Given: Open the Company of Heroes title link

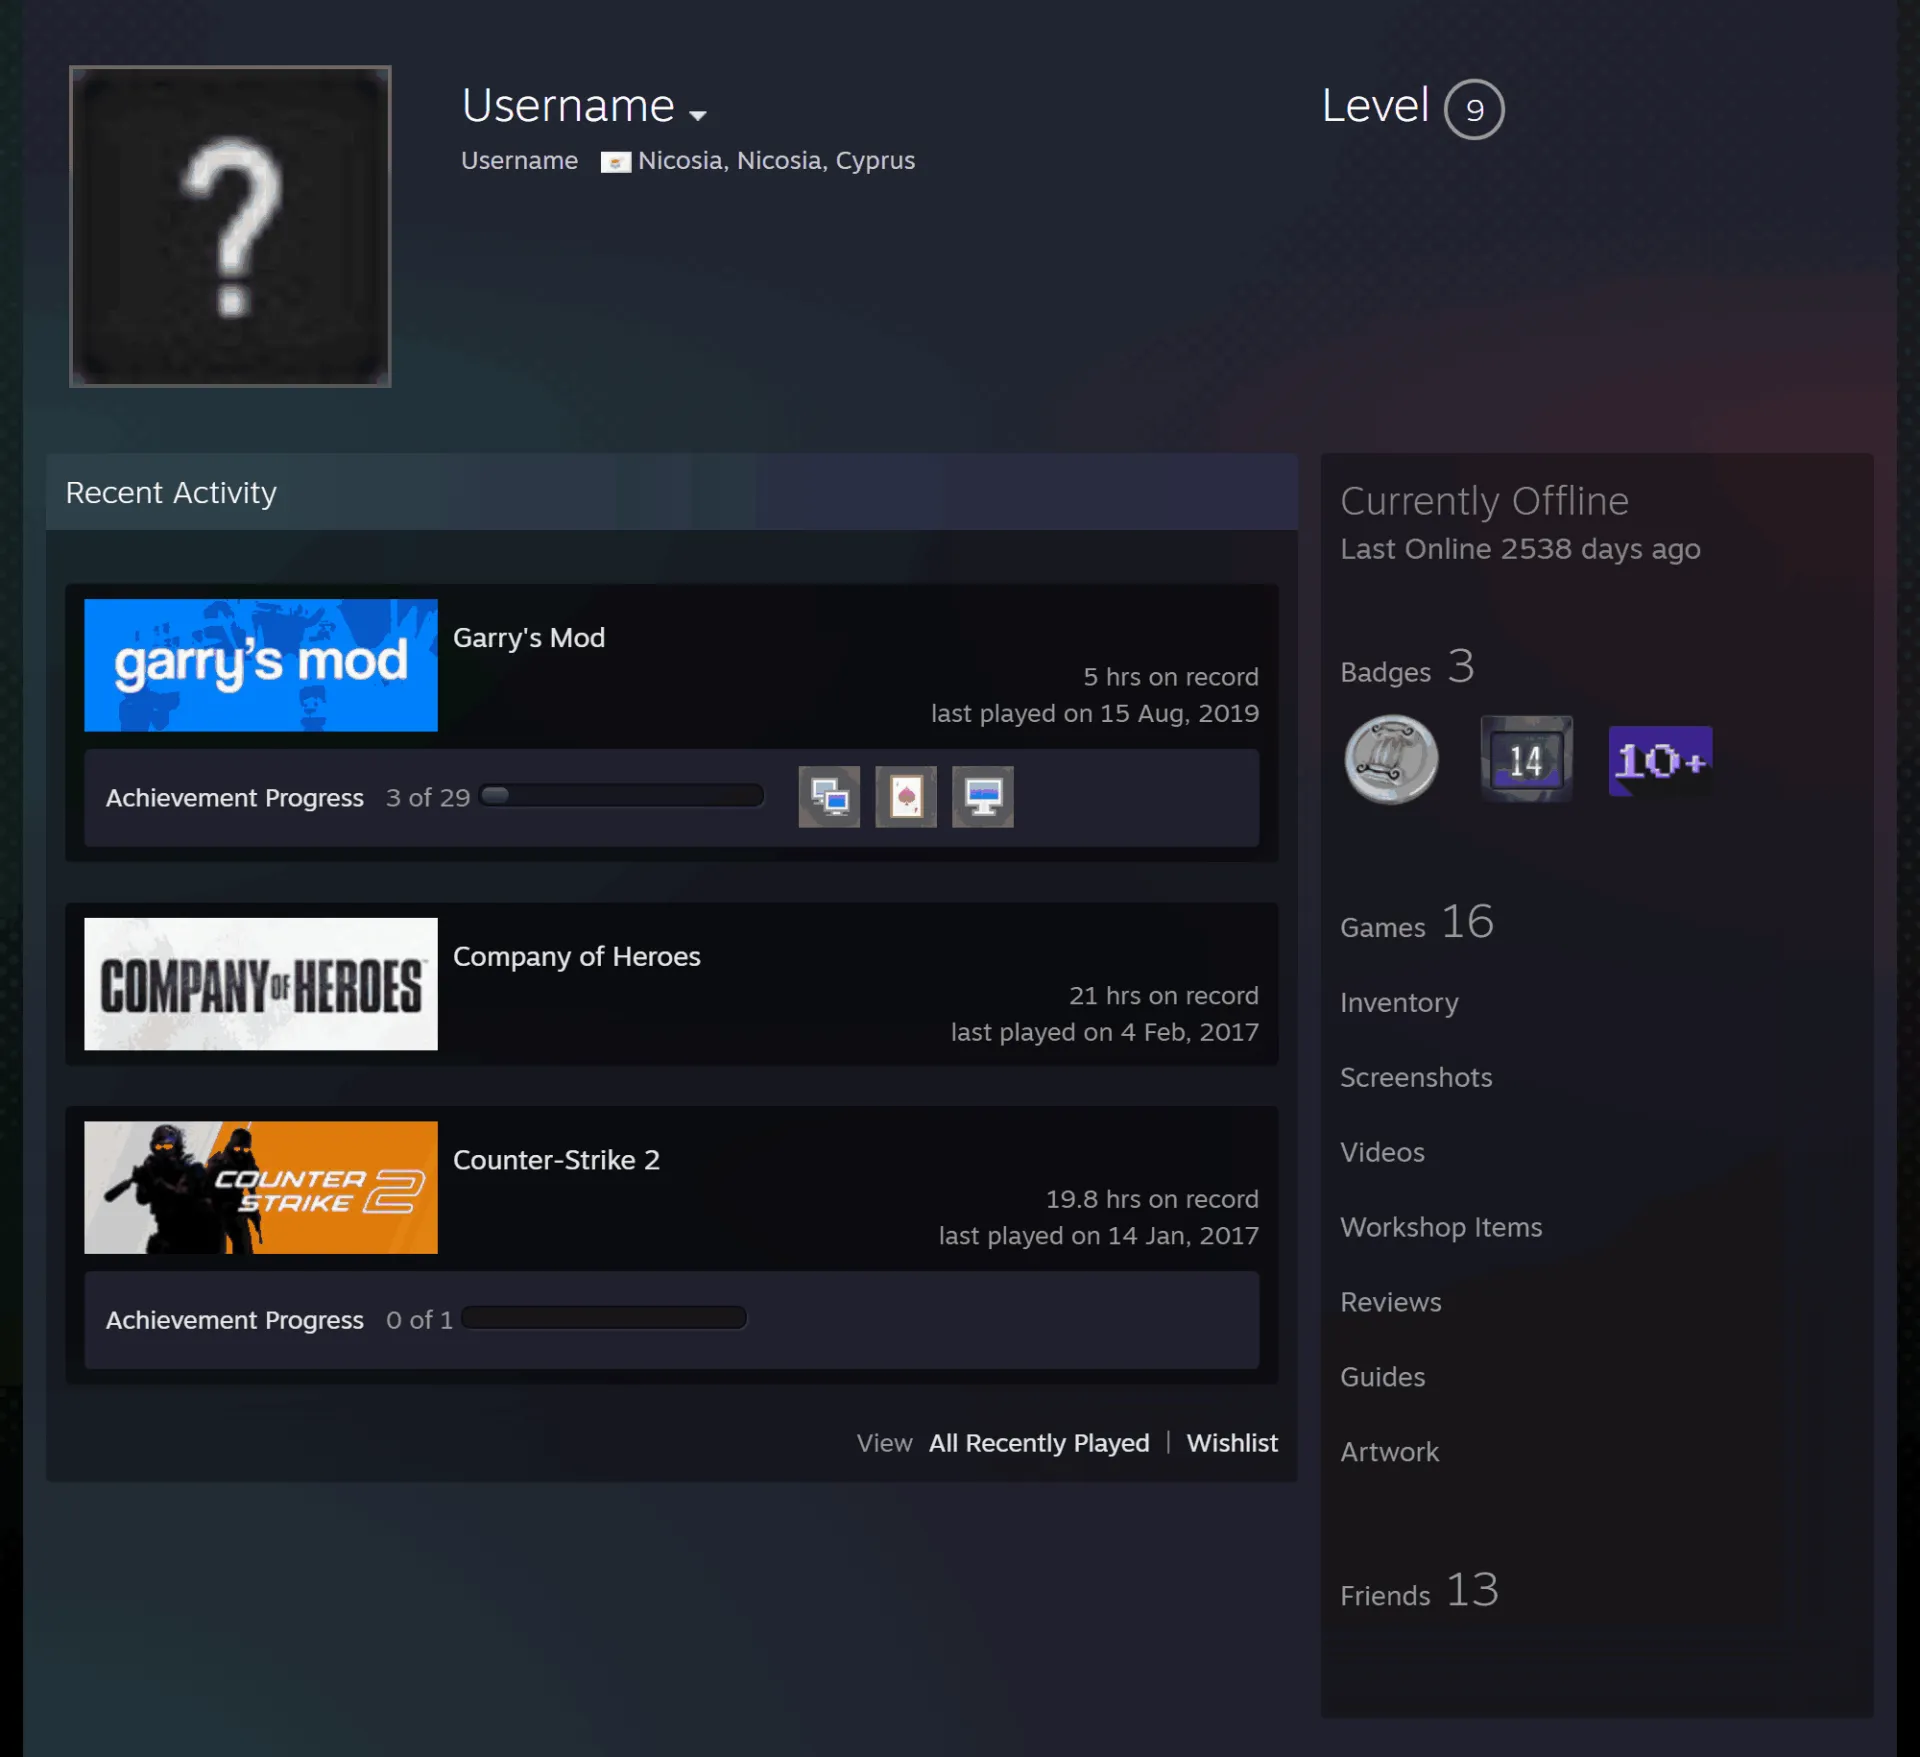Looking at the screenshot, I should pyautogui.click(x=577, y=957).
